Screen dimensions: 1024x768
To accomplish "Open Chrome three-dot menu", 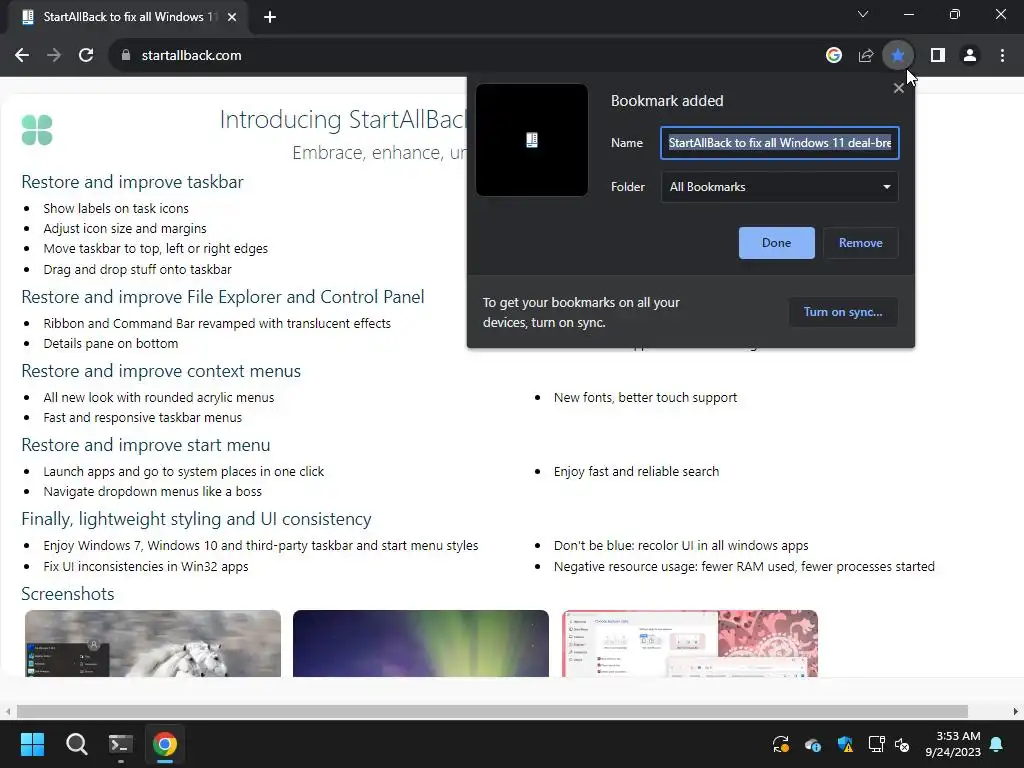I will tap(1002, 56).
